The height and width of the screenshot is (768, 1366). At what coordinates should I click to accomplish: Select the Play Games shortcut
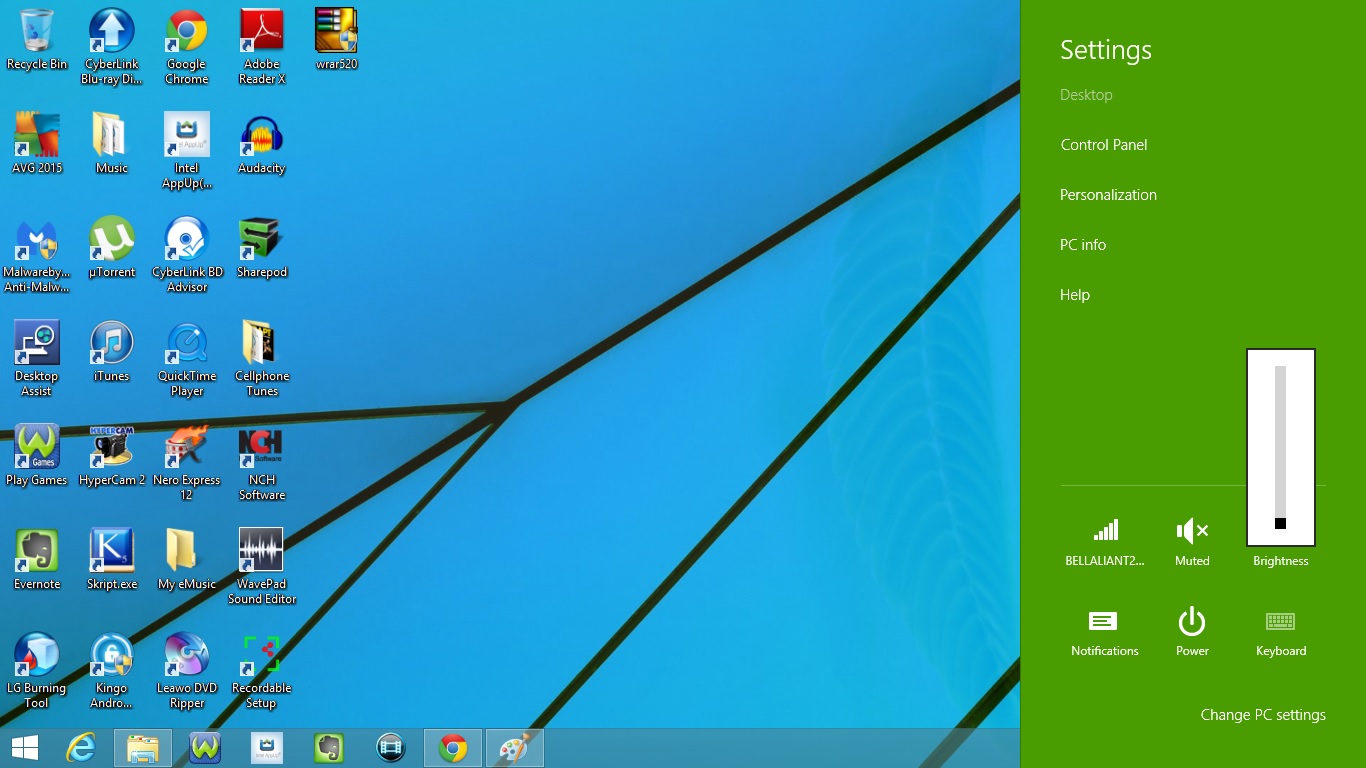click(x=37, y=456)
